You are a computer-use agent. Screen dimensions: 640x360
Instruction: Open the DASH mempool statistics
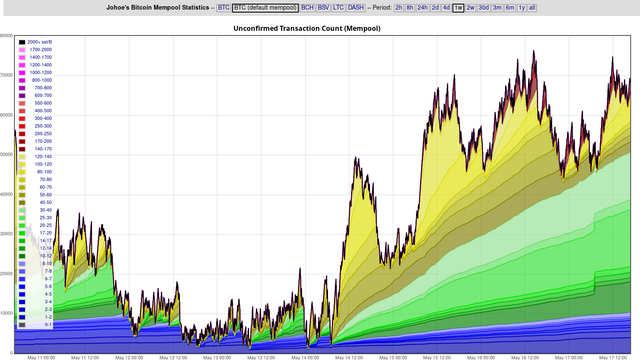[356, 8]
